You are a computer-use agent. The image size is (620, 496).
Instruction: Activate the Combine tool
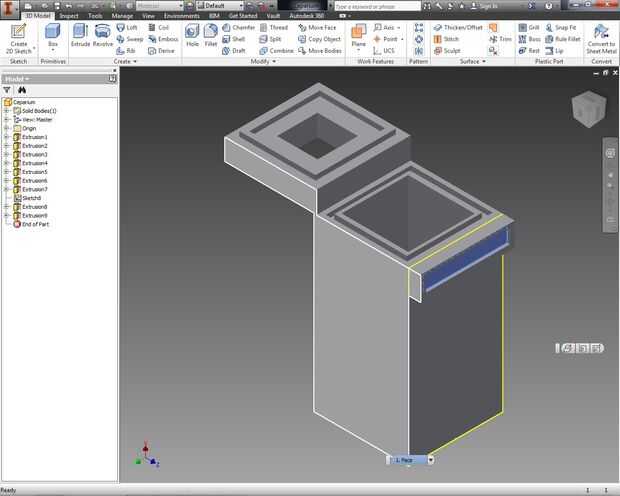click(x=276, y=51)
